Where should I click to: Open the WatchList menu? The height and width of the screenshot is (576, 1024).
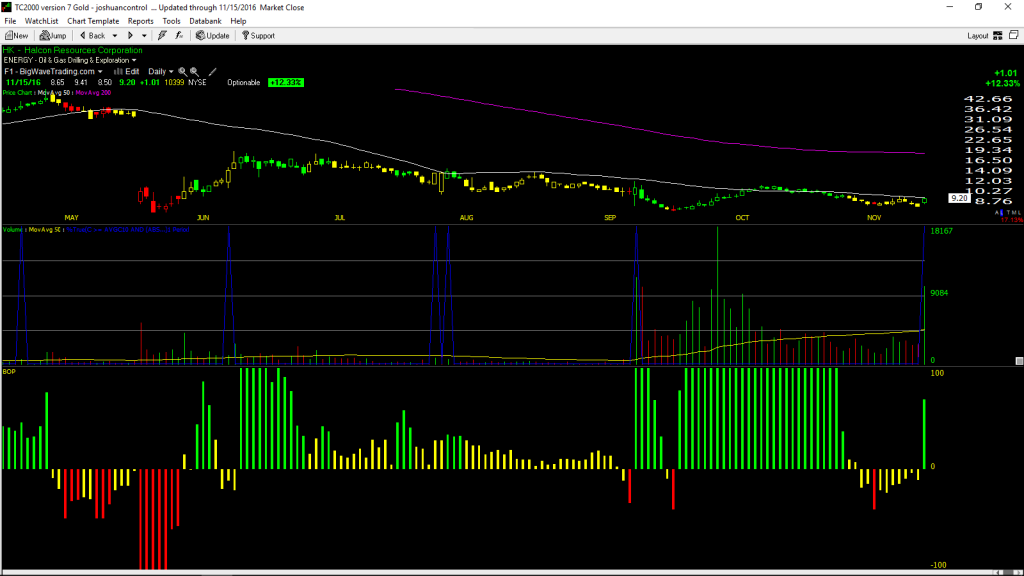tap(41, 21)
